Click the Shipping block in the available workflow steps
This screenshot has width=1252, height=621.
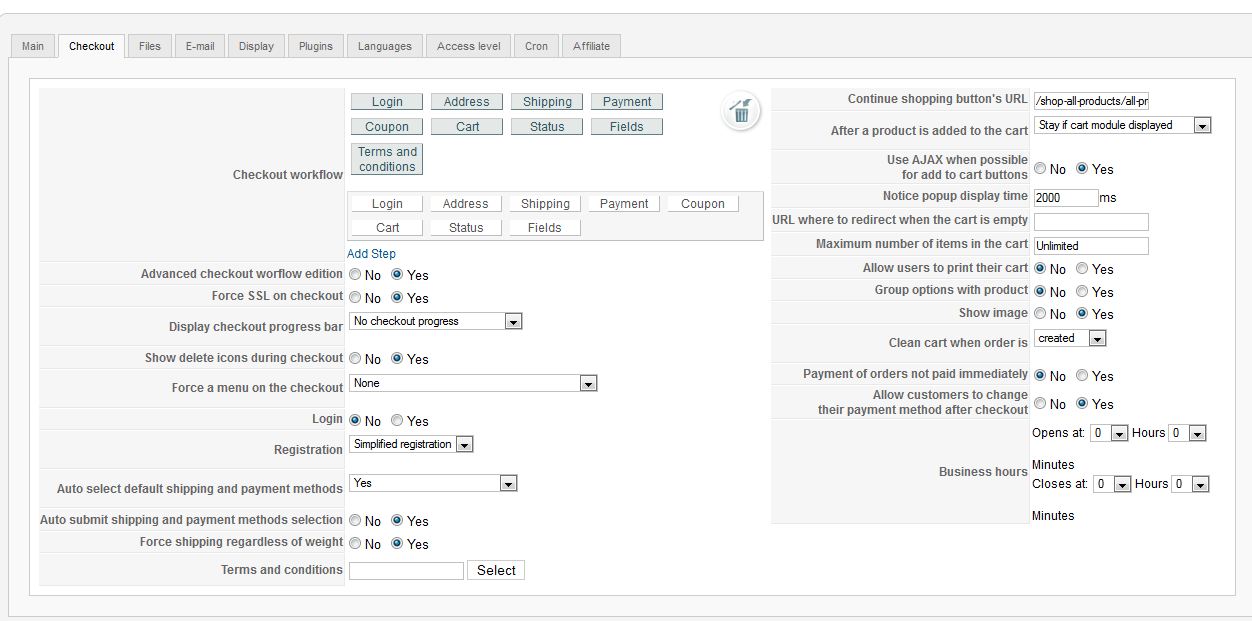[547, 102]
